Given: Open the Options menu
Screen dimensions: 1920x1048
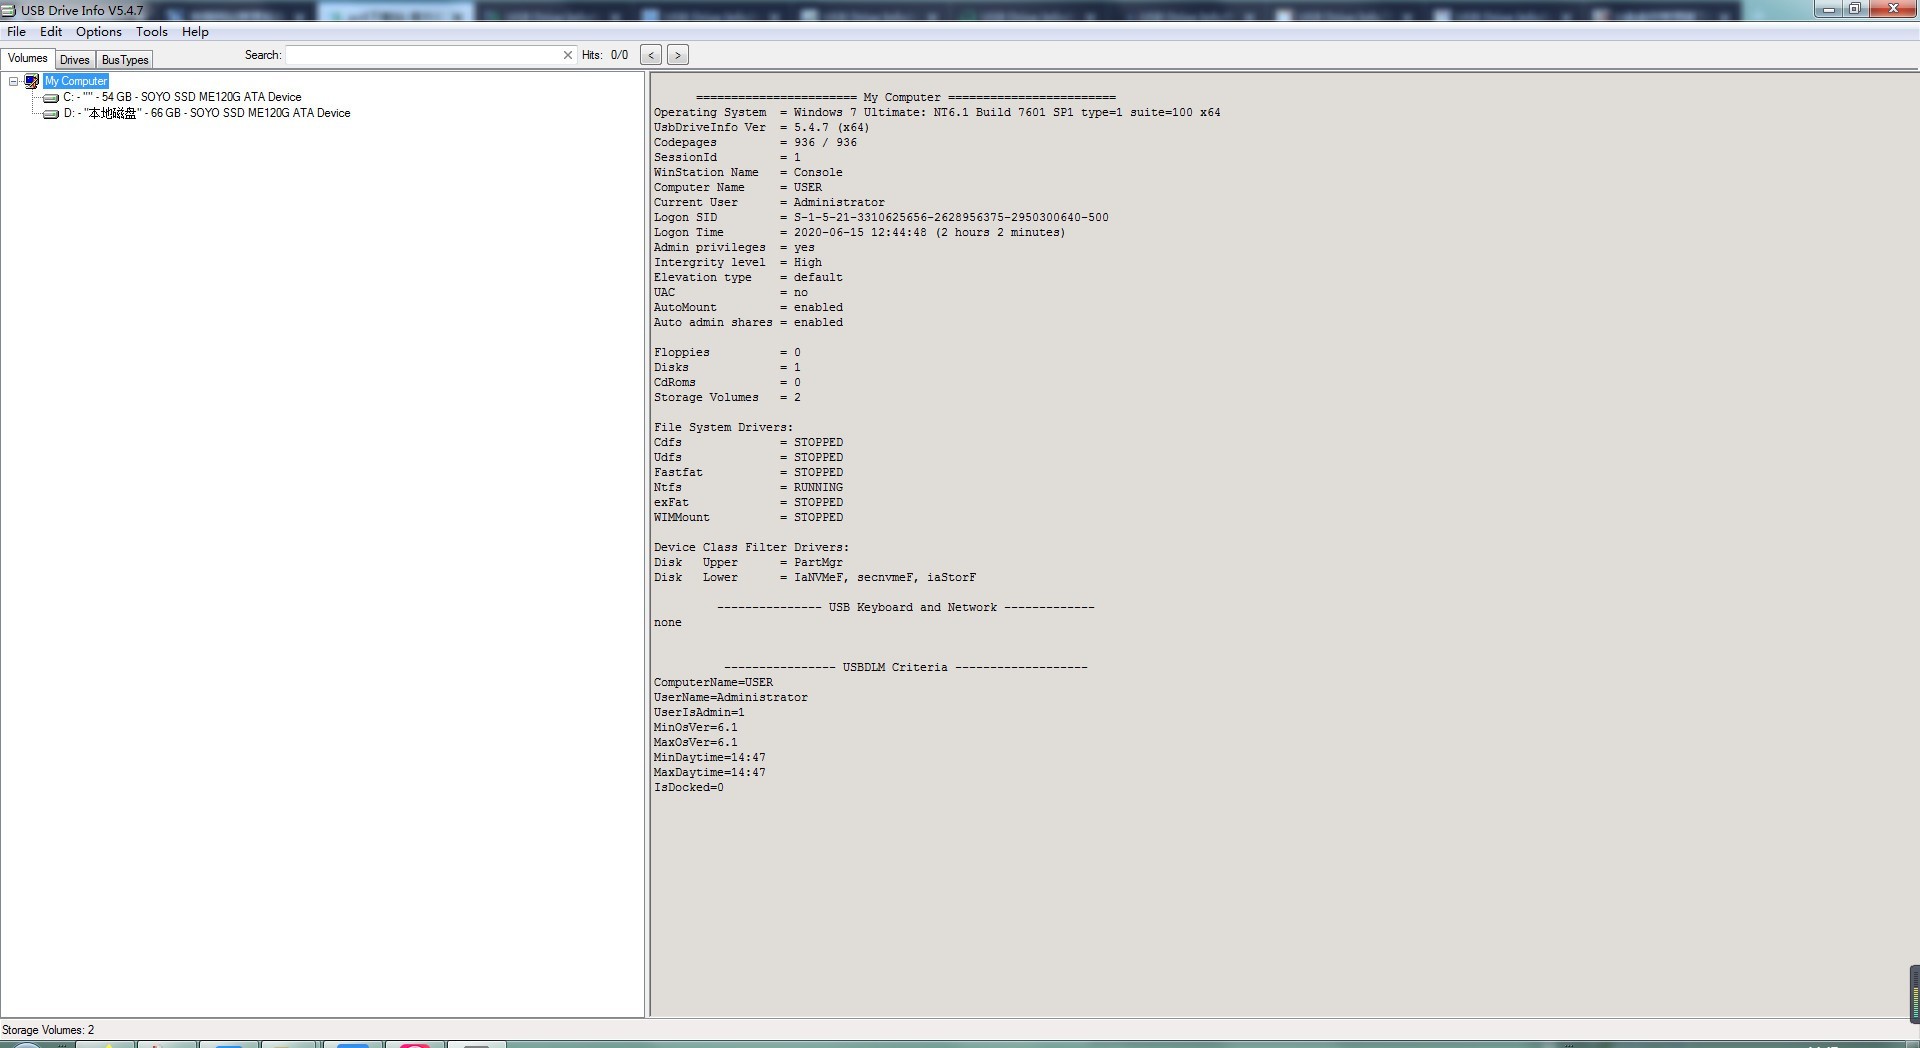Looking at the screenshot, I should 98,32.
